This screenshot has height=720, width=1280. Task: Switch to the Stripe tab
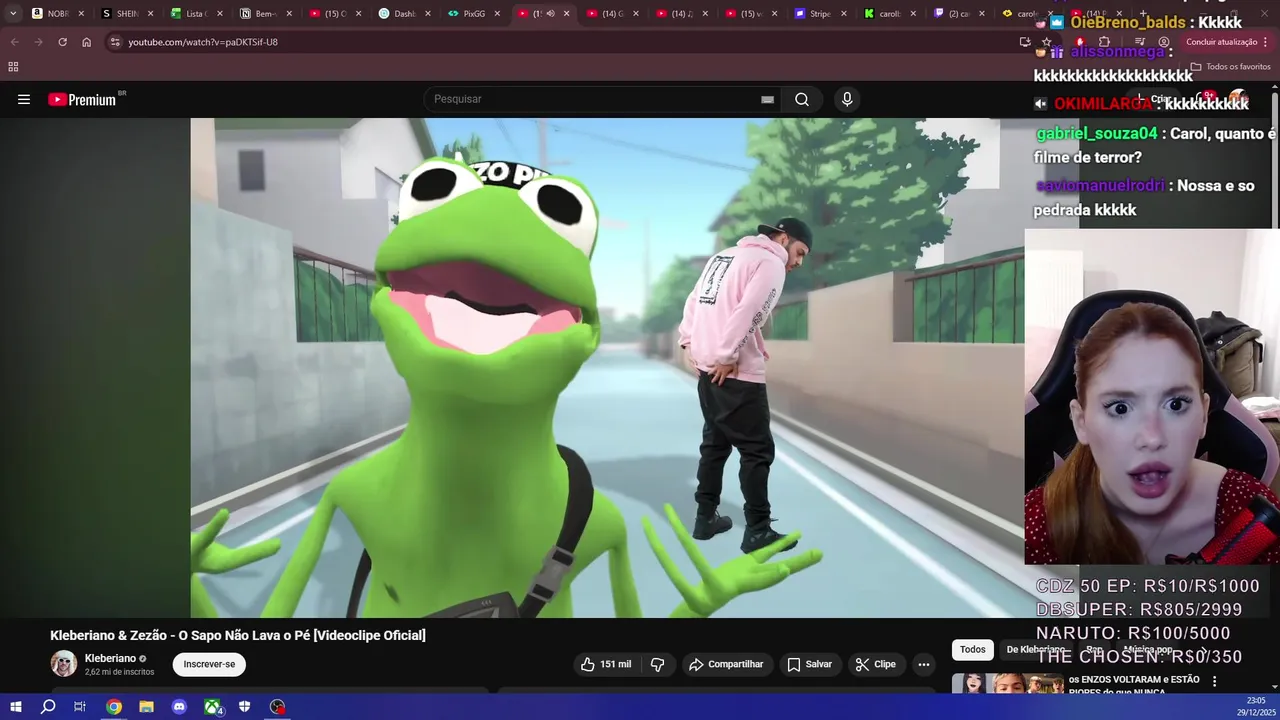[x=813, y=14]
